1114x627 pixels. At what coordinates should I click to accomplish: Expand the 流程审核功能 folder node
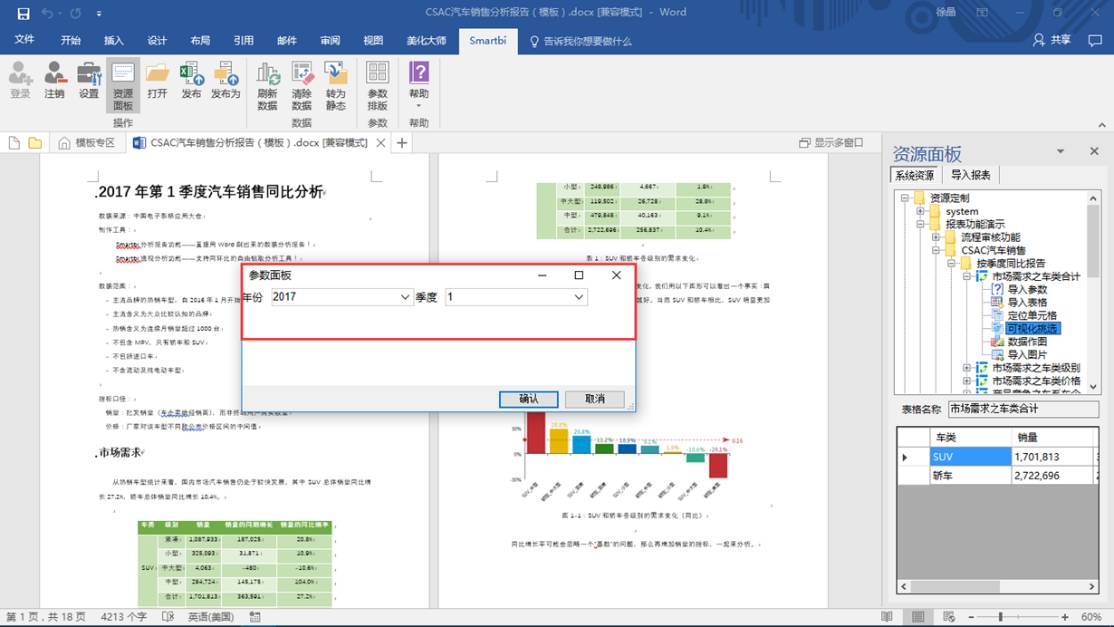tap(936, 237)
